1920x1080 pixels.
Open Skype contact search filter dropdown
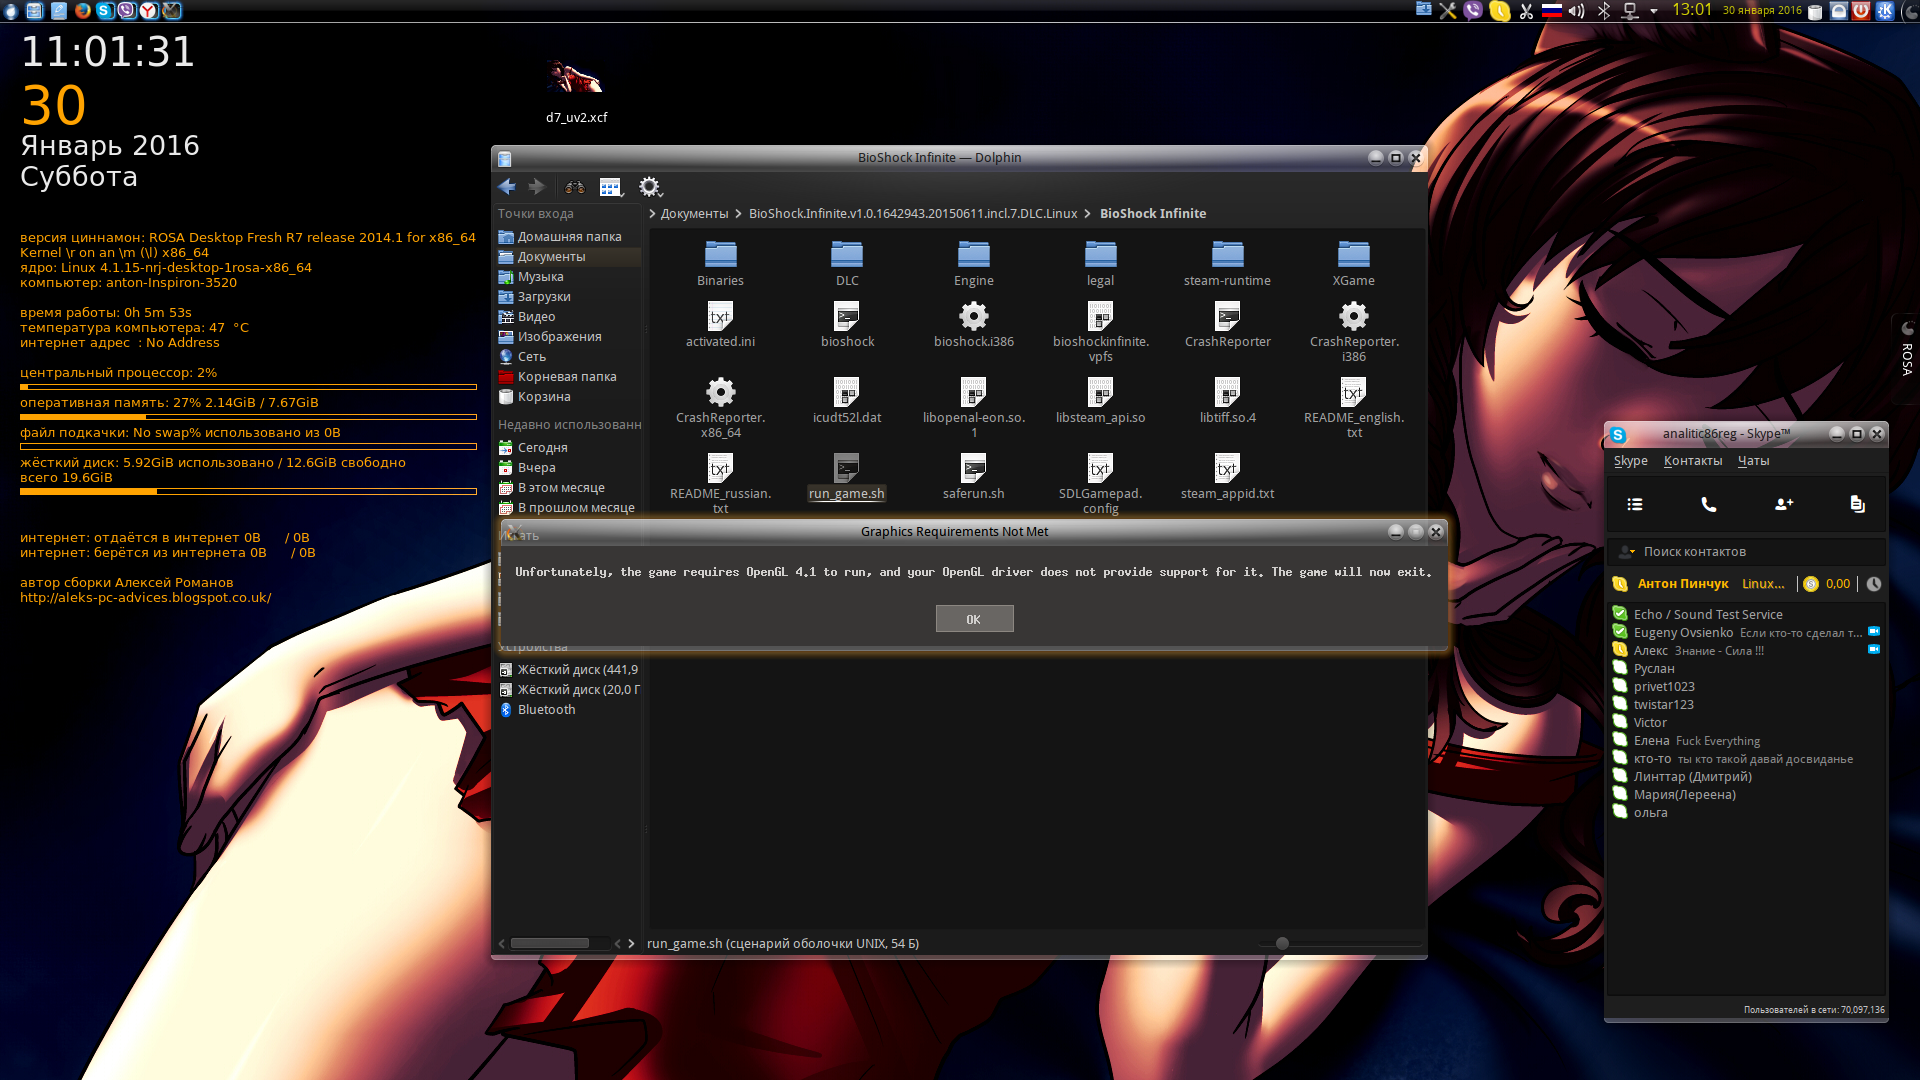pyautogui.click(x=1627, y=552)
